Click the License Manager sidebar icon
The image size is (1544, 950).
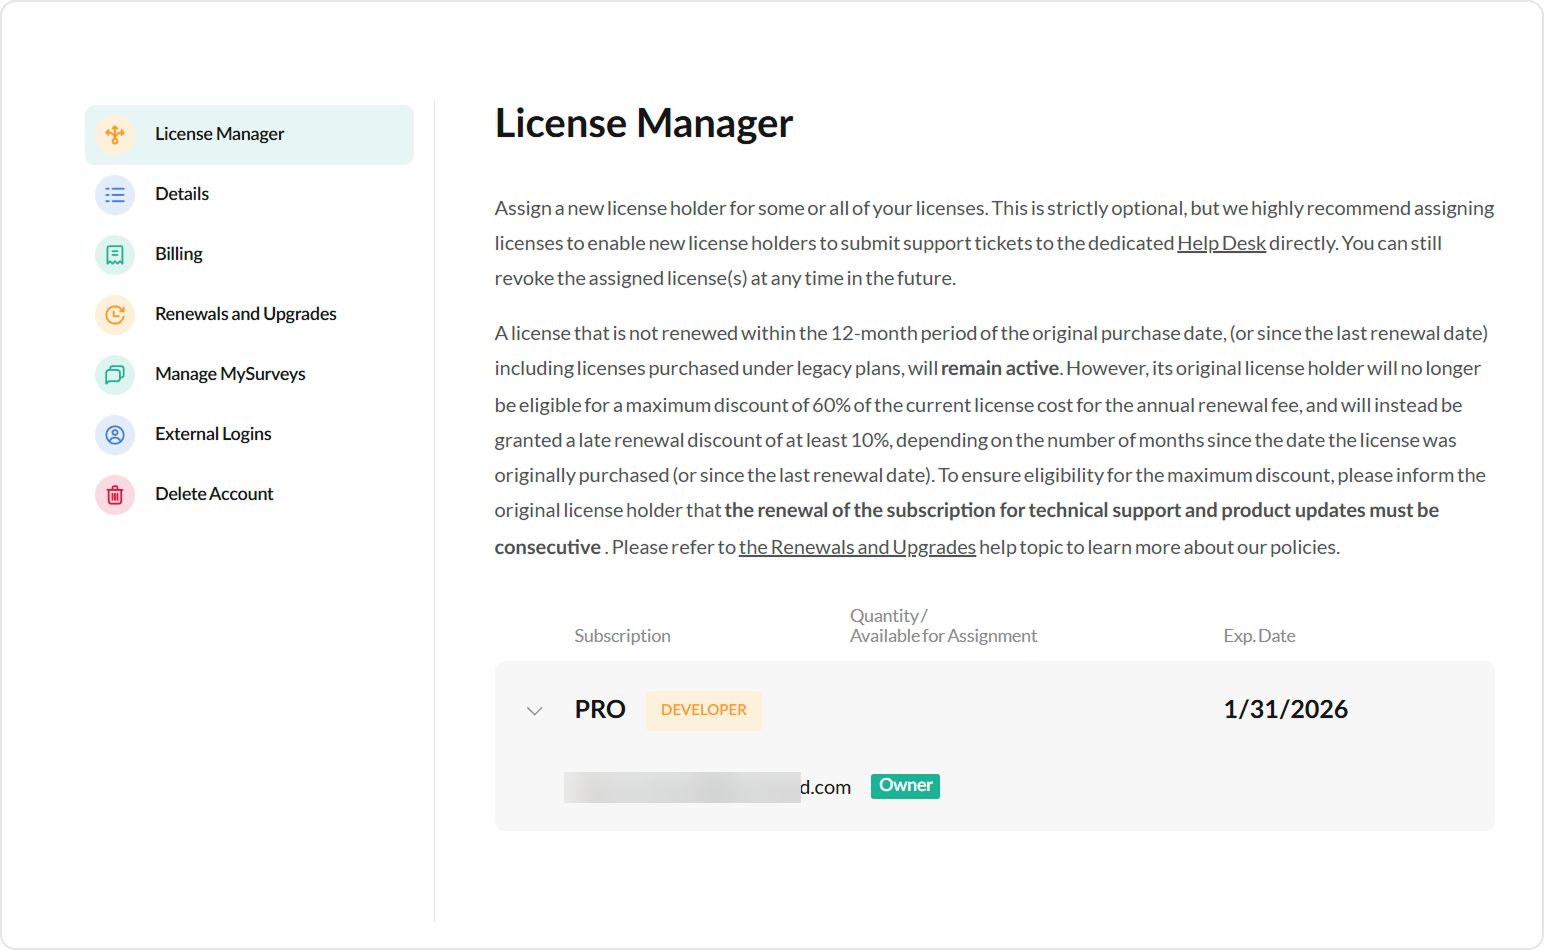115,134
